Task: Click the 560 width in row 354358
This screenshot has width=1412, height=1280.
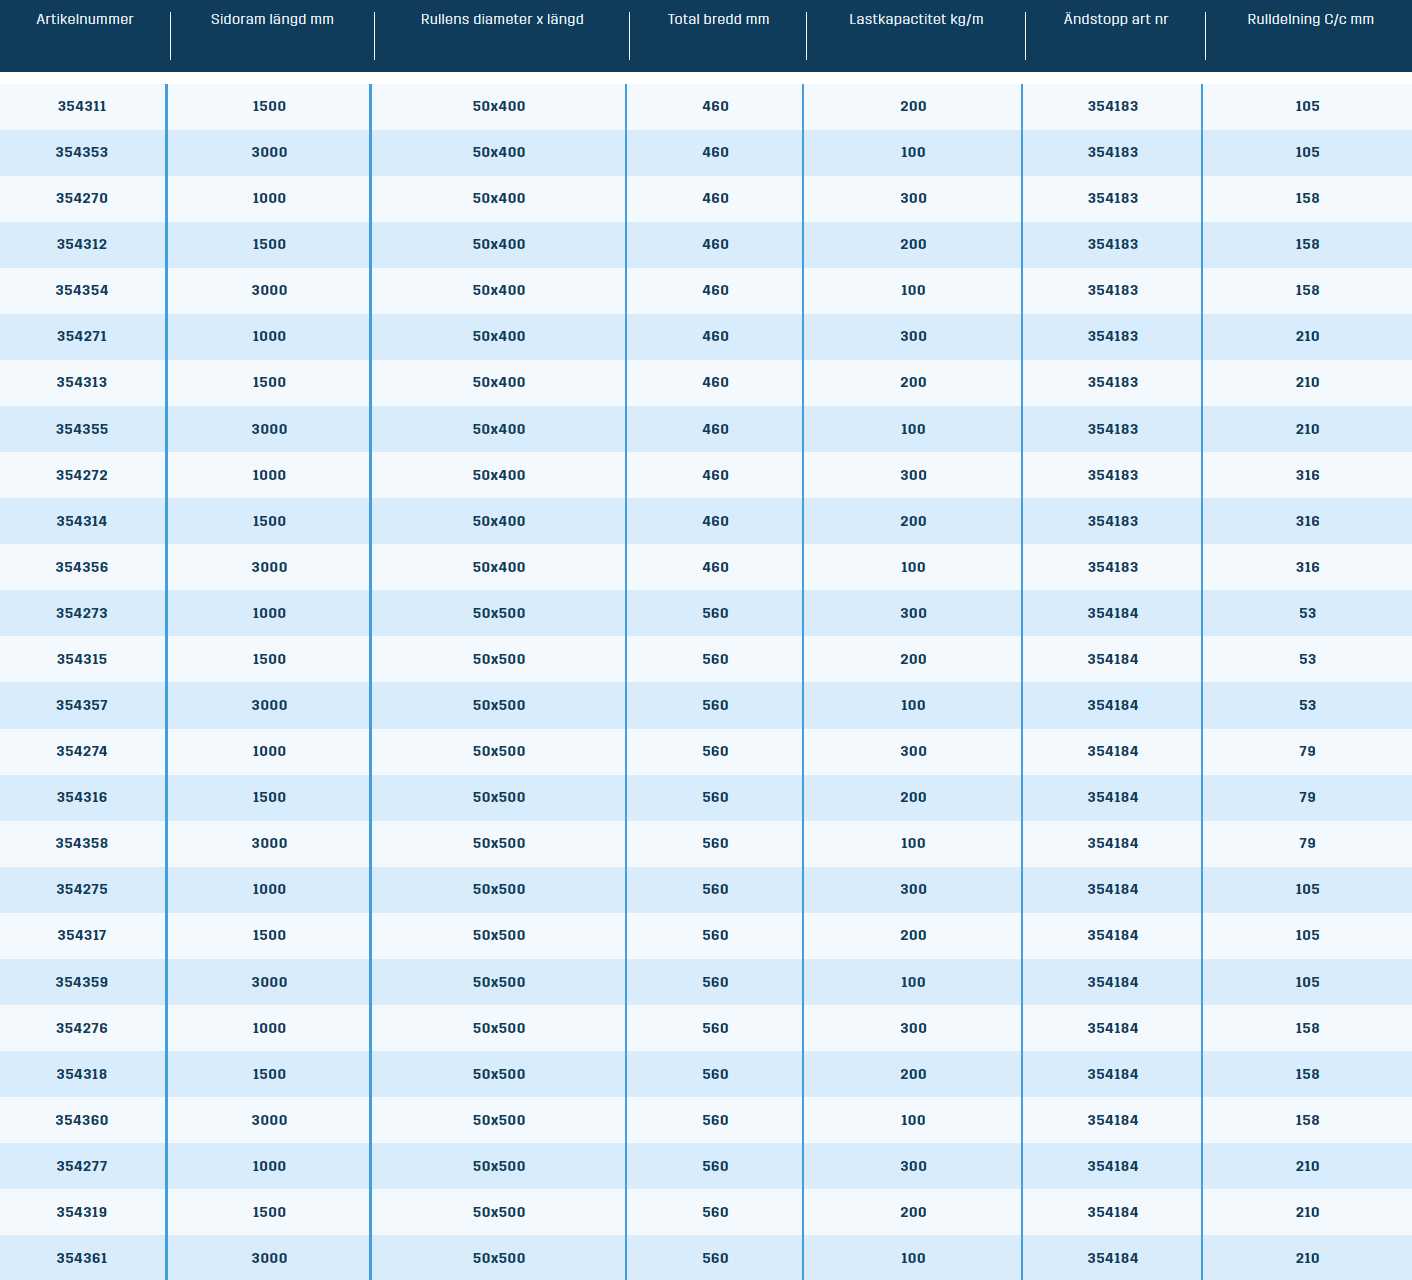Action: point(716,843)
